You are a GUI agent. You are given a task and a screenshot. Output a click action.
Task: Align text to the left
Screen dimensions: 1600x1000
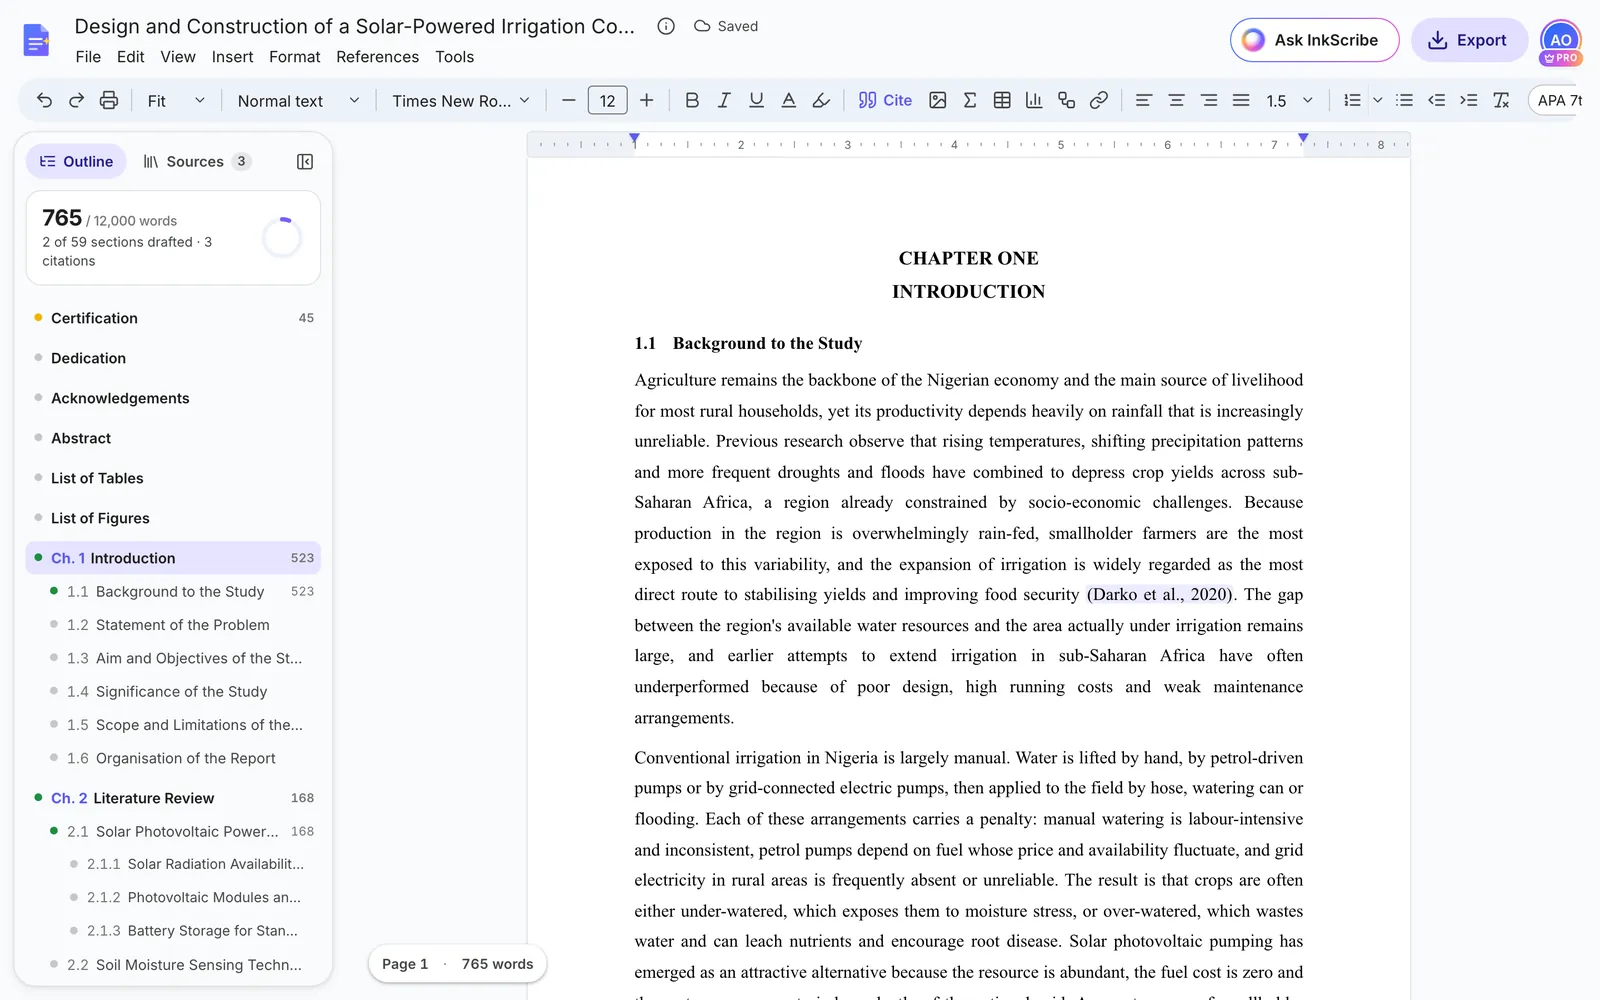pos(1144,100)
